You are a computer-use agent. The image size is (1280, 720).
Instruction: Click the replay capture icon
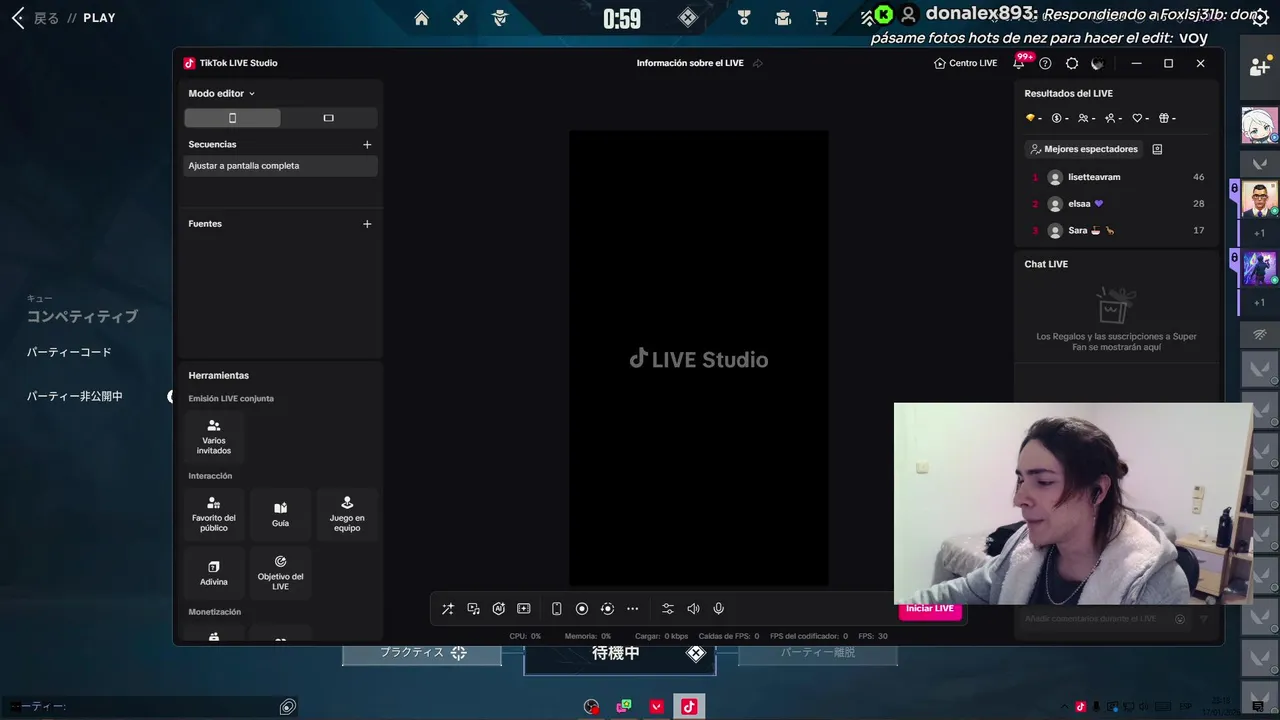(607, 609)
